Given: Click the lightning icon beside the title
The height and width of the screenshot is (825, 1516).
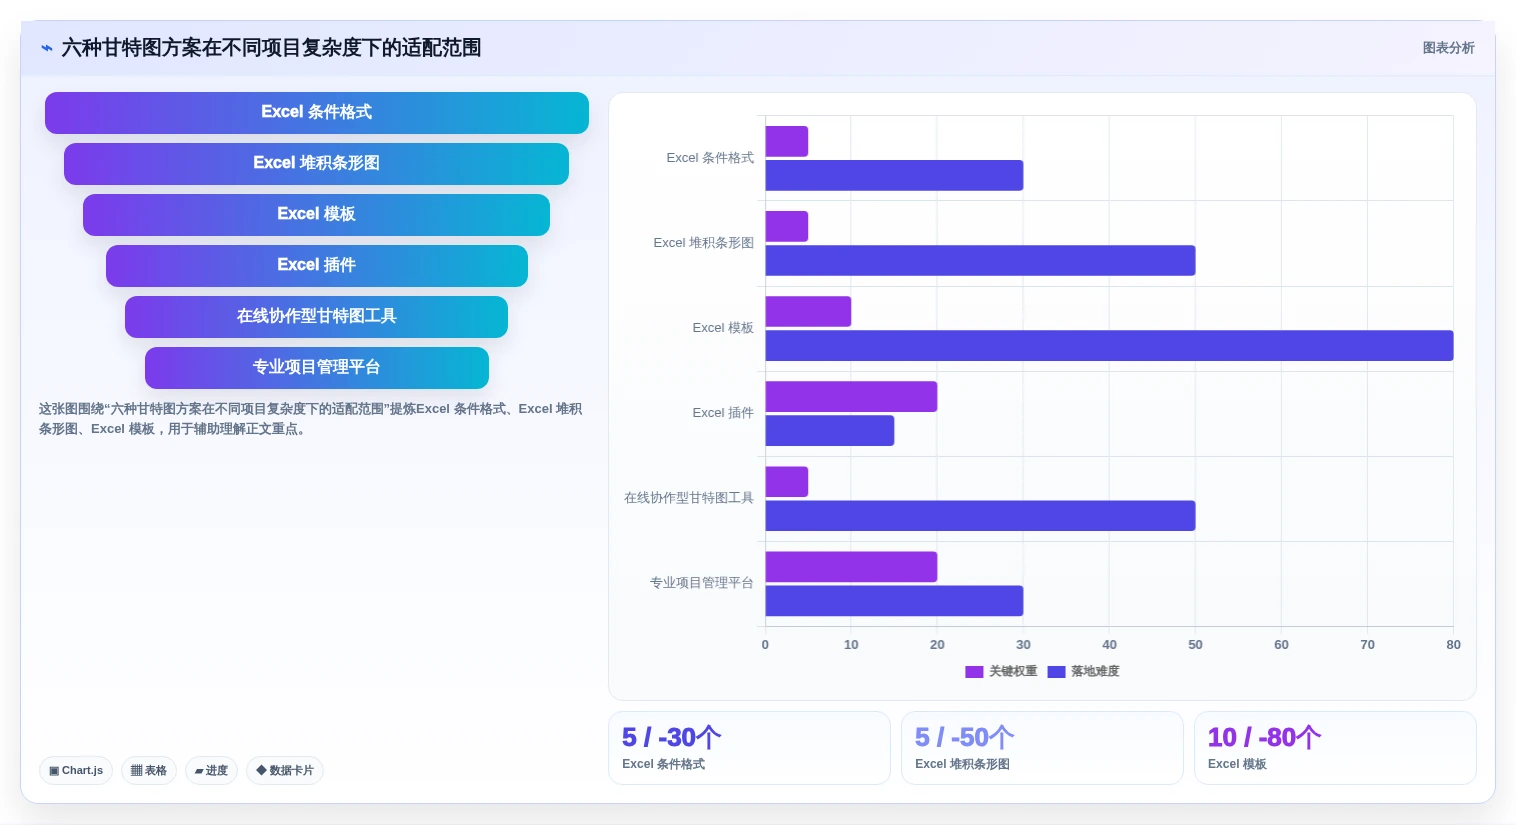Looking at the screenshot, I should pos(47,48).
